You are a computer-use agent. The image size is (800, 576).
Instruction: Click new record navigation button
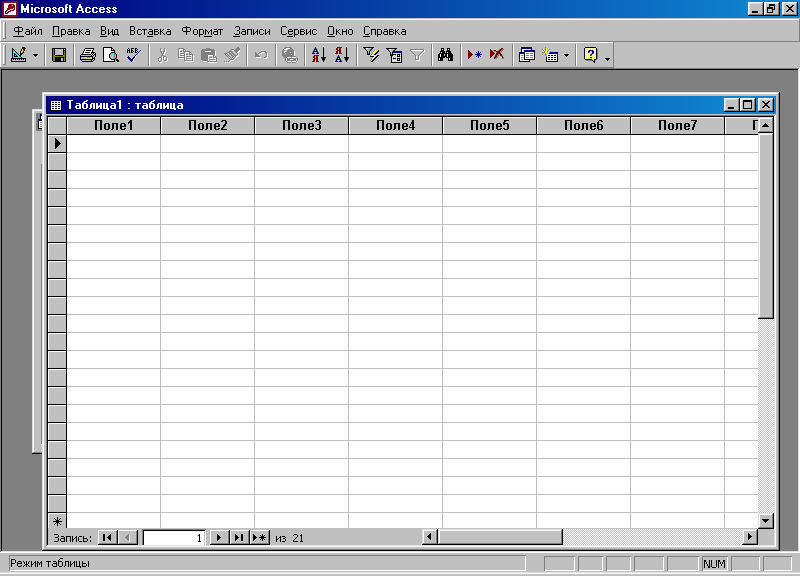[260, 538]
